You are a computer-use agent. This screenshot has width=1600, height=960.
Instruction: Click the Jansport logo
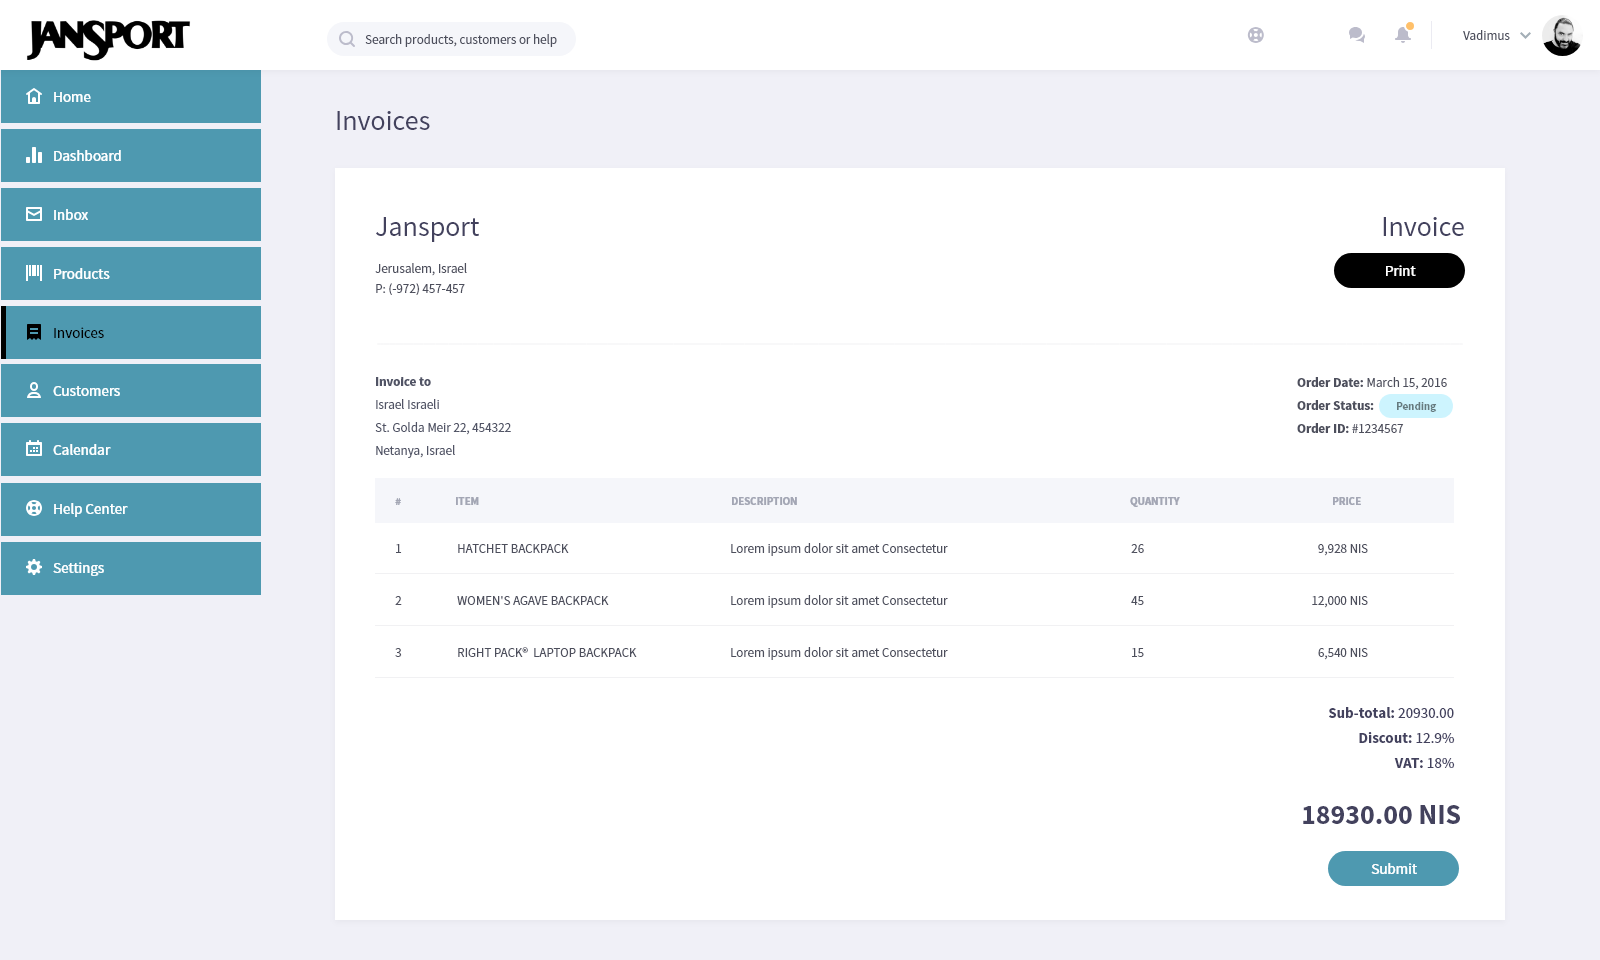tap(108, 38)
